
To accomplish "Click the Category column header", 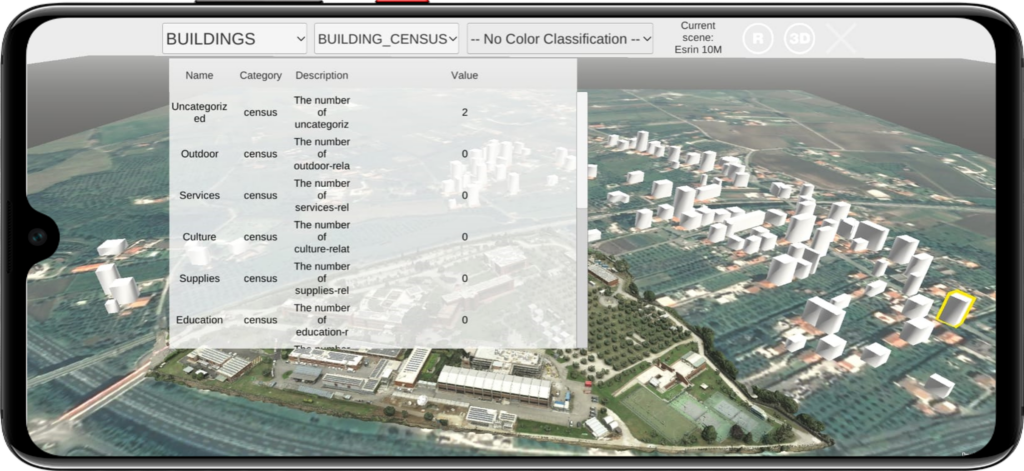I will pyautogui.click(x=261, y=75).
